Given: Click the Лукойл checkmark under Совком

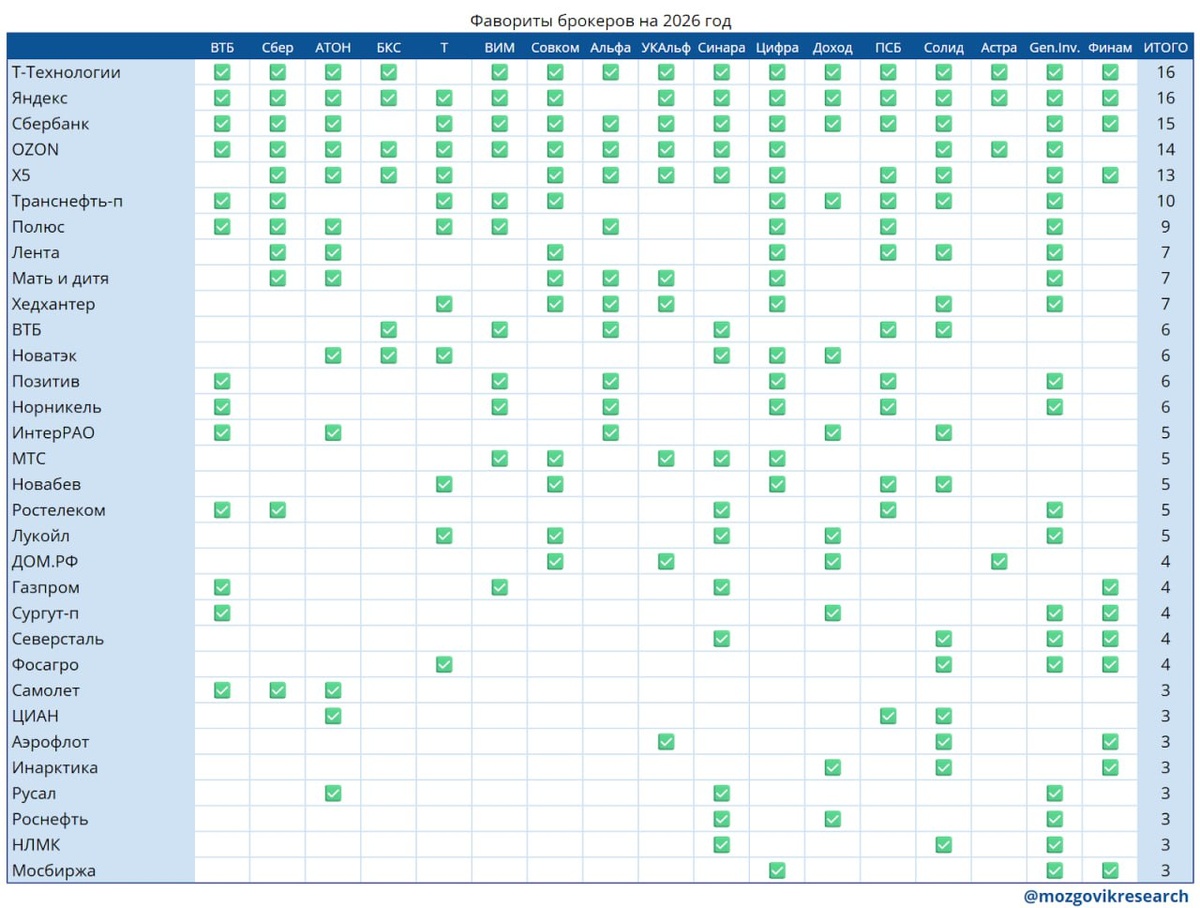Looking at the screenshot, I should tap(555, 536).
